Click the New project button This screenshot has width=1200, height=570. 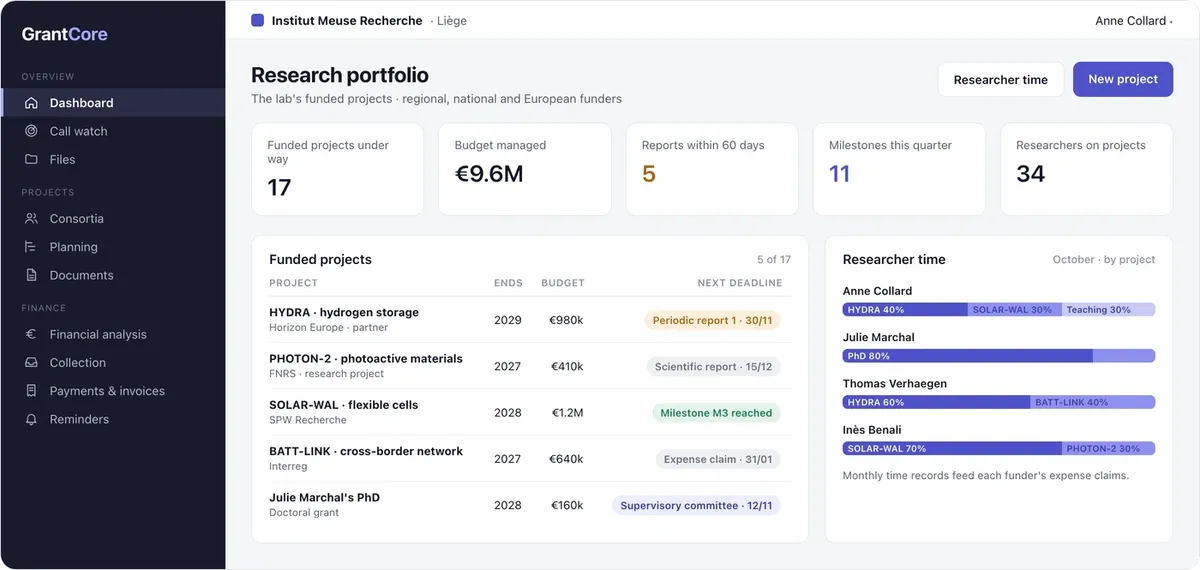coord(1123,79)
